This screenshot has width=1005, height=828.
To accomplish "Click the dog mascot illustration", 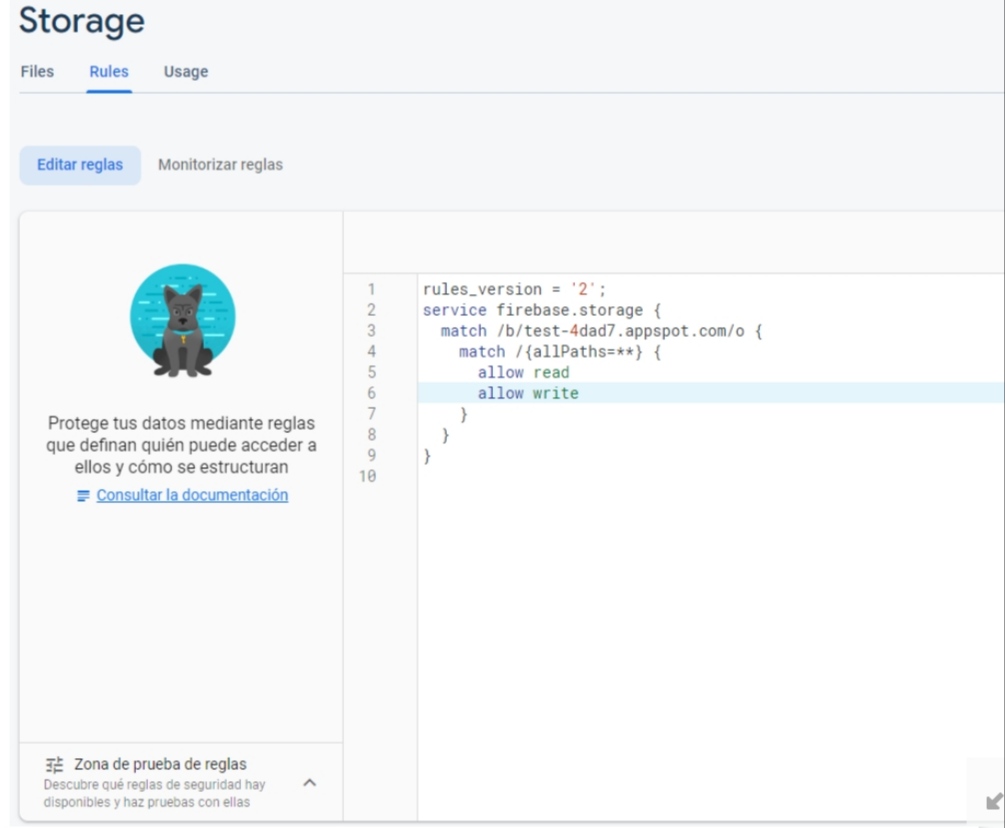I will coord(183,321).
